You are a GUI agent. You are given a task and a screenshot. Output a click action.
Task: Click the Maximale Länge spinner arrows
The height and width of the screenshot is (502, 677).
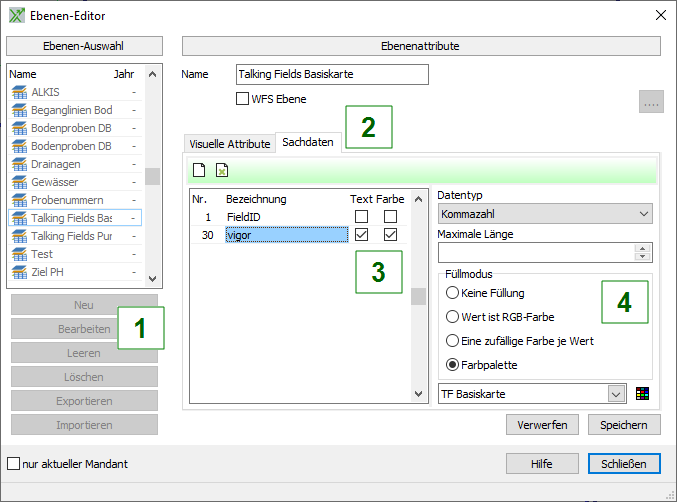point(642,252)
